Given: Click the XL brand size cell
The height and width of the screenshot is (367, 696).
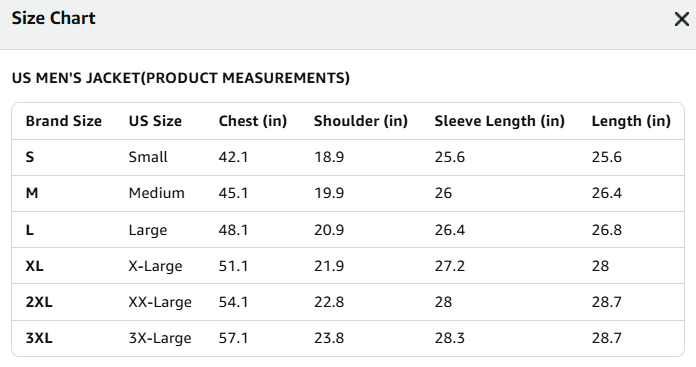Looking at the screenshot, I should (x=34, y=266).
